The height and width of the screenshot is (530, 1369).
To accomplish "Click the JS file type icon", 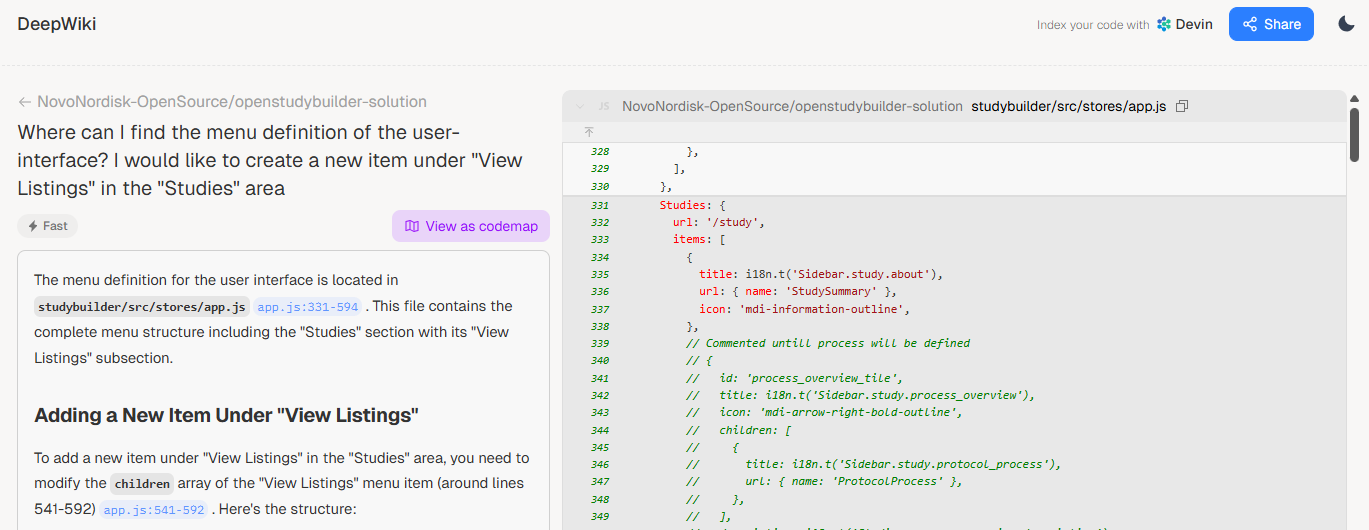I will point(604,106).
